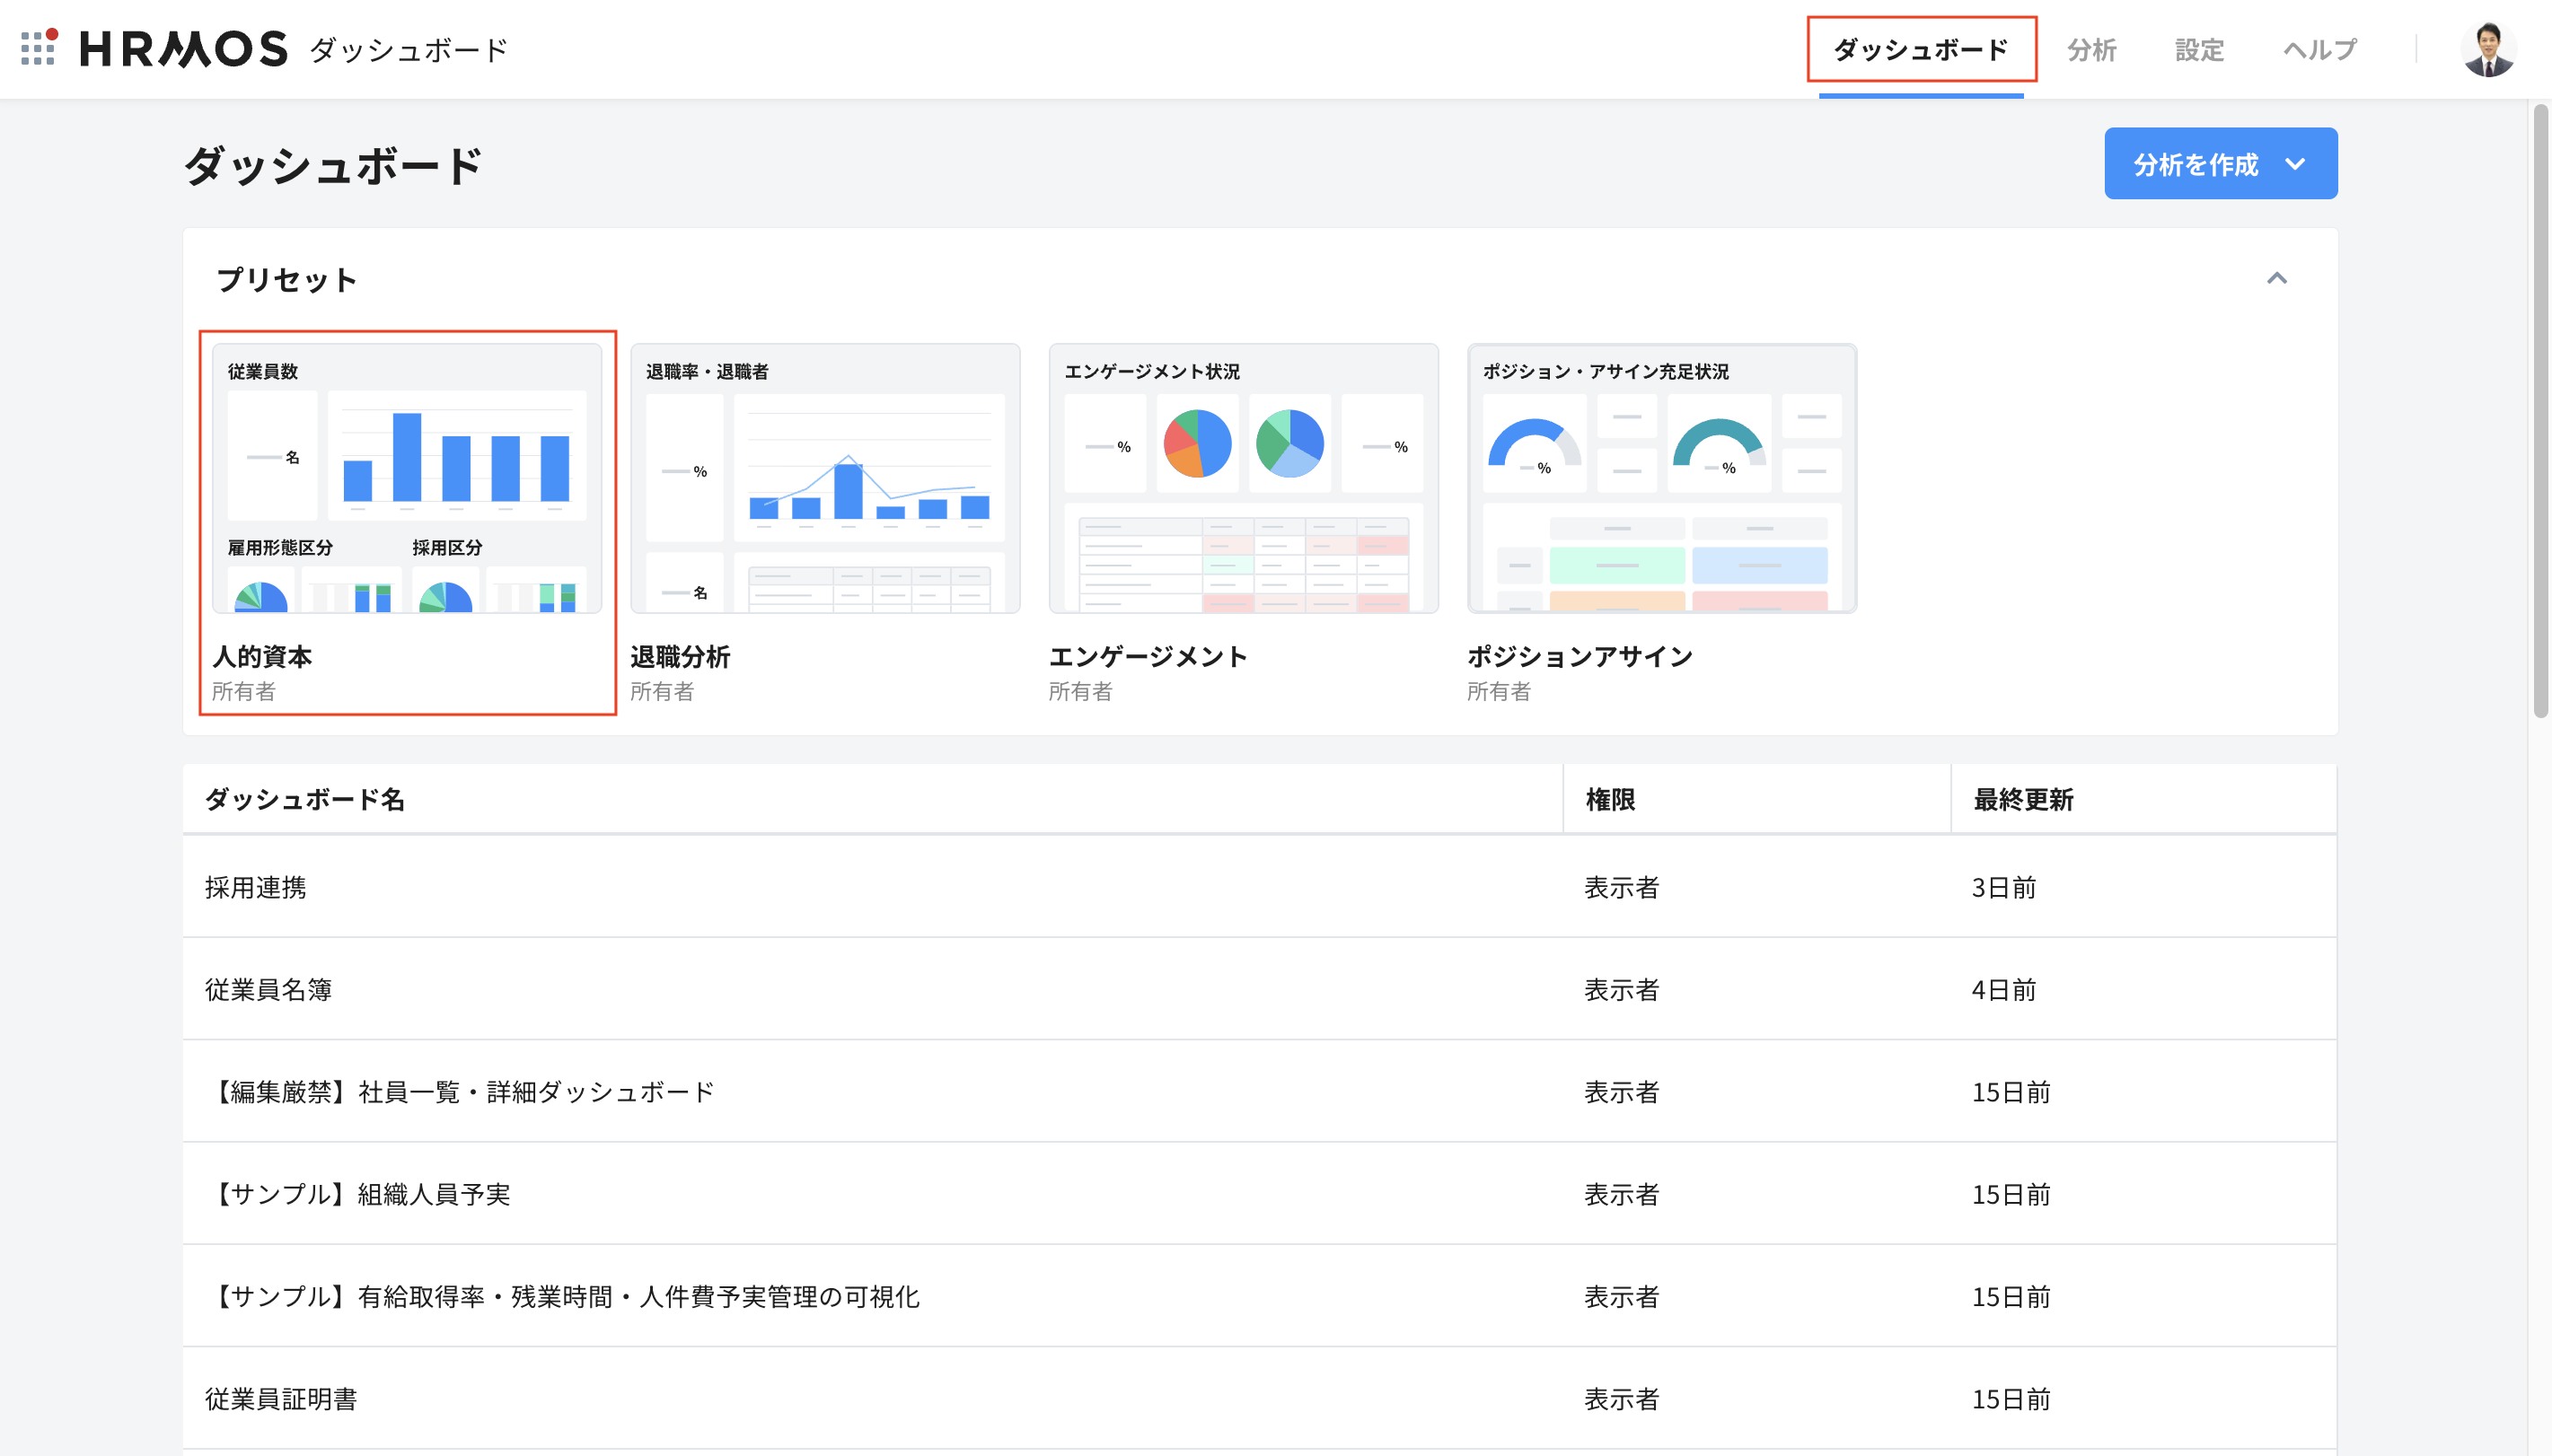Open the 従業員証明書 dashboard
Screen dimensions: 2552x1456
pyautogui.click(x=281, y=1398)
